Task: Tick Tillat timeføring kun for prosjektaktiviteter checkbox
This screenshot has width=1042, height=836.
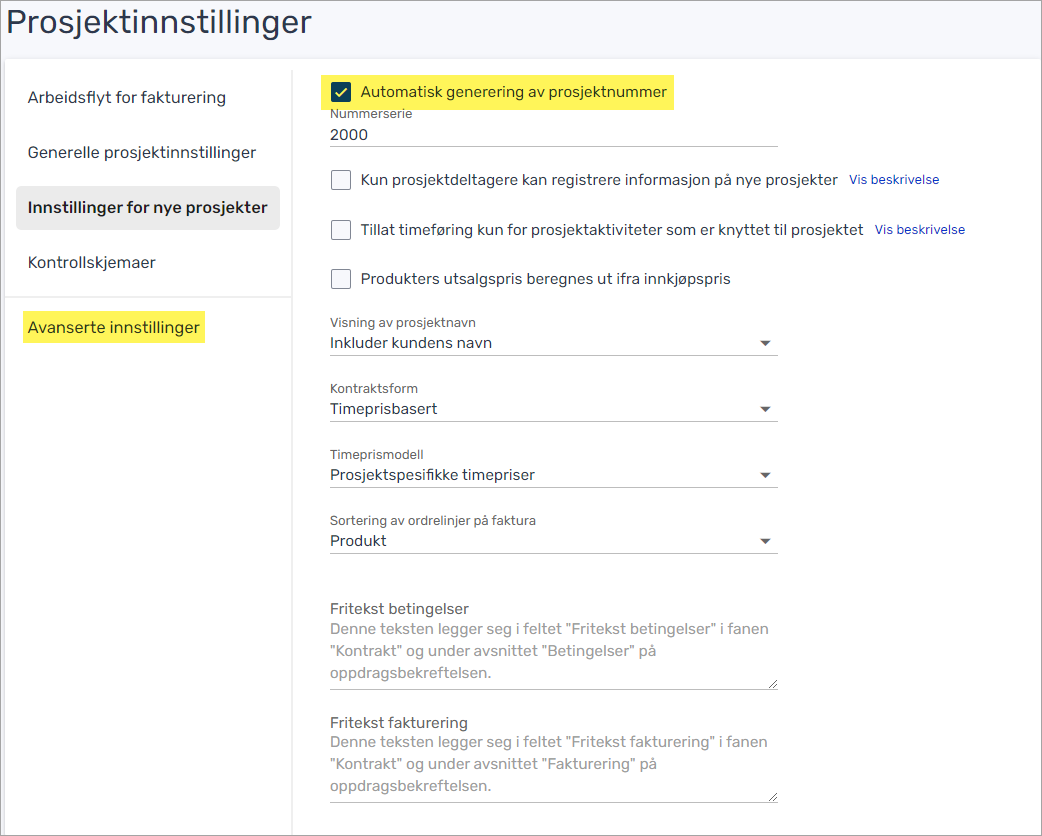Action: point(341,229)
